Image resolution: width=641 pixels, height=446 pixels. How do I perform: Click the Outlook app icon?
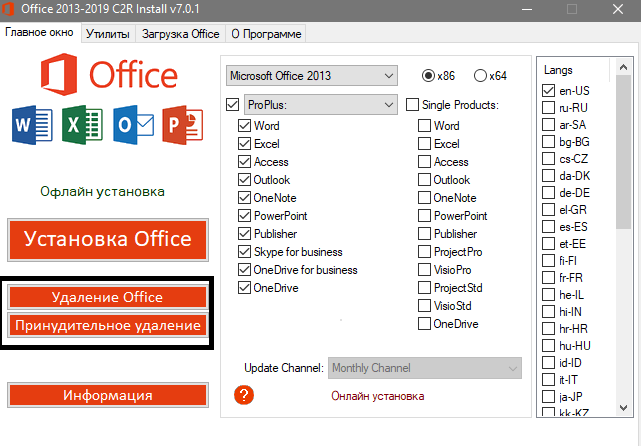[x=133, y=125]
